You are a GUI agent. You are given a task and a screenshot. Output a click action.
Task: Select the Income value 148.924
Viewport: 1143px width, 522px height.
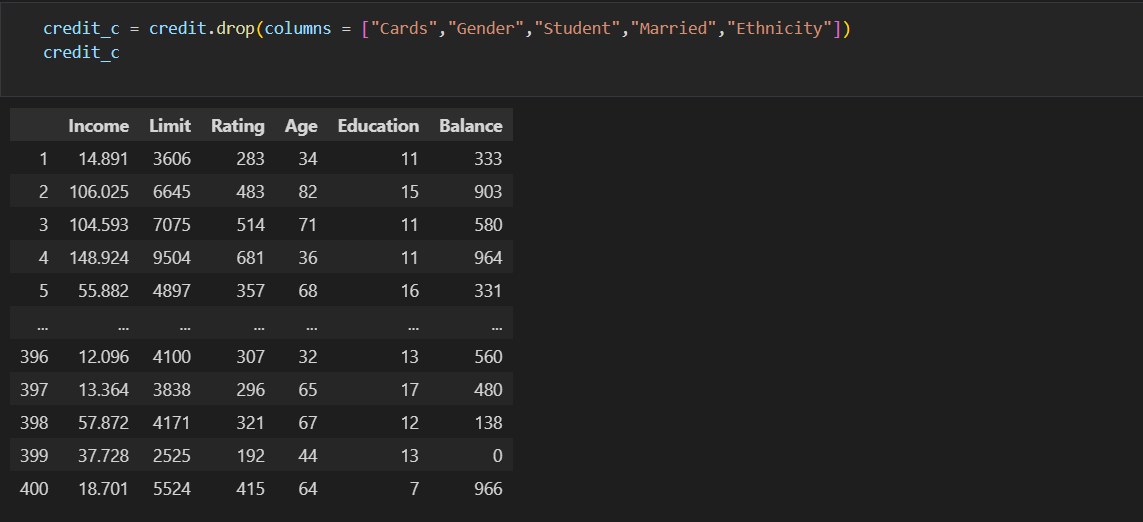point(99,257)
